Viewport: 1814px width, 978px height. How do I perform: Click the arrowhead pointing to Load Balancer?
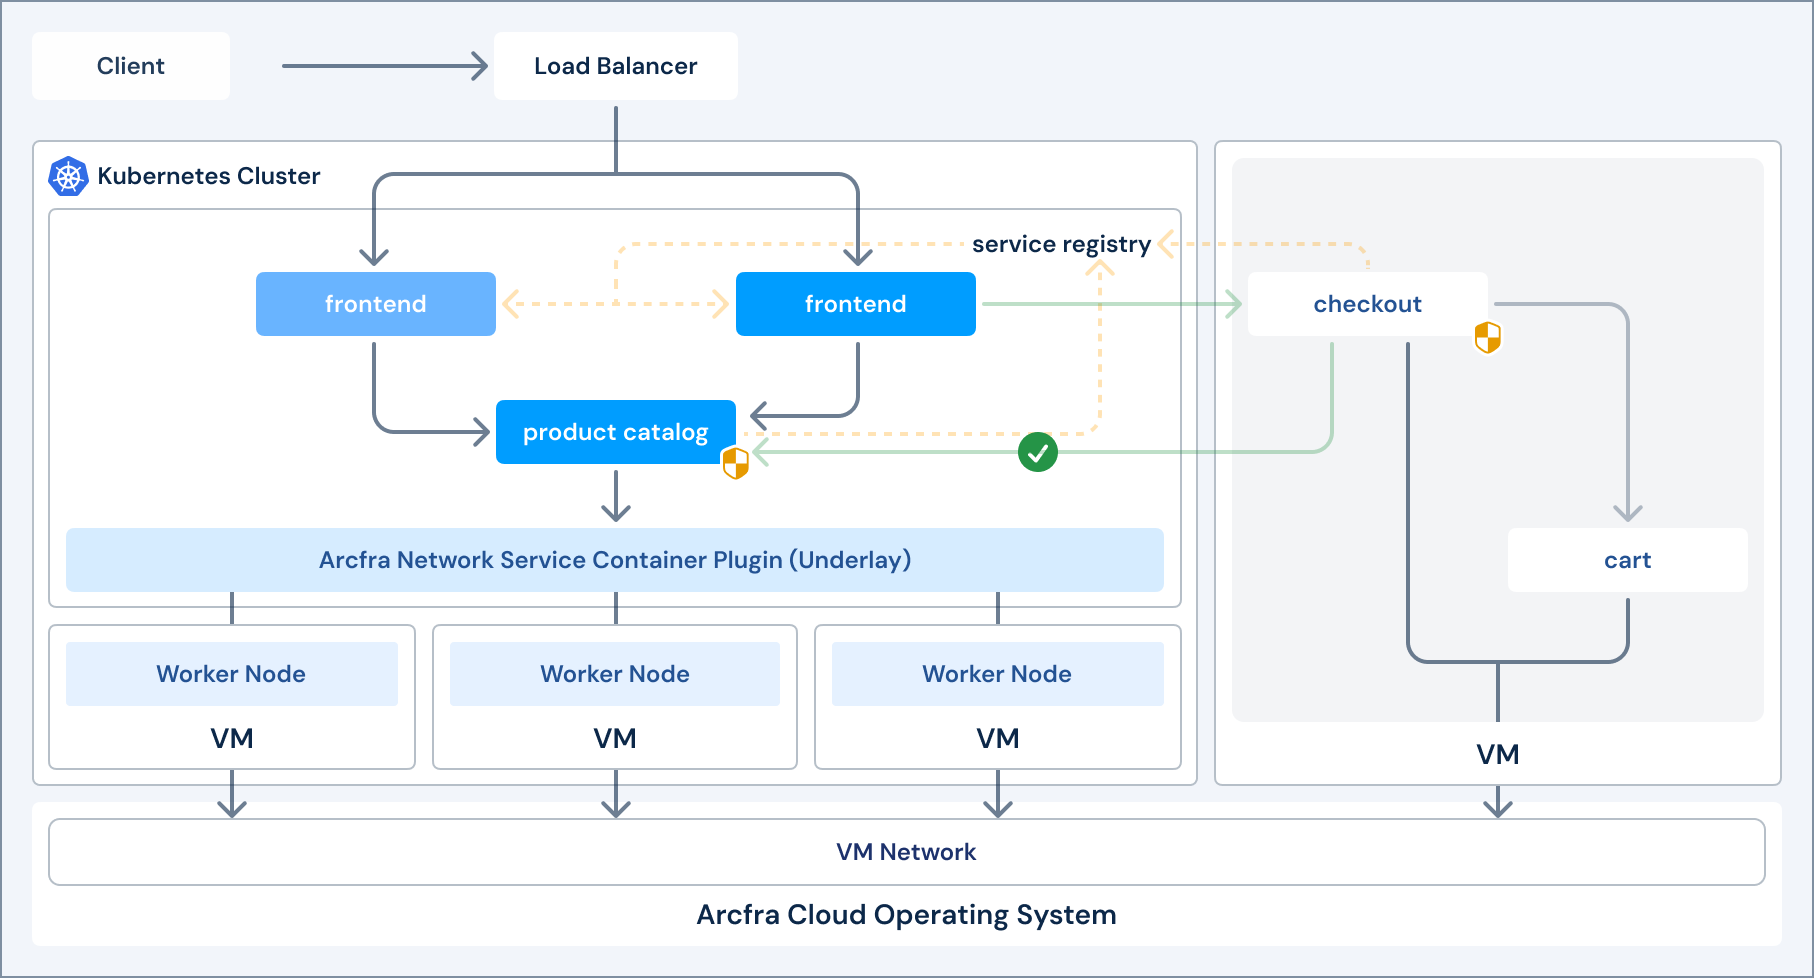click(479, 66)
